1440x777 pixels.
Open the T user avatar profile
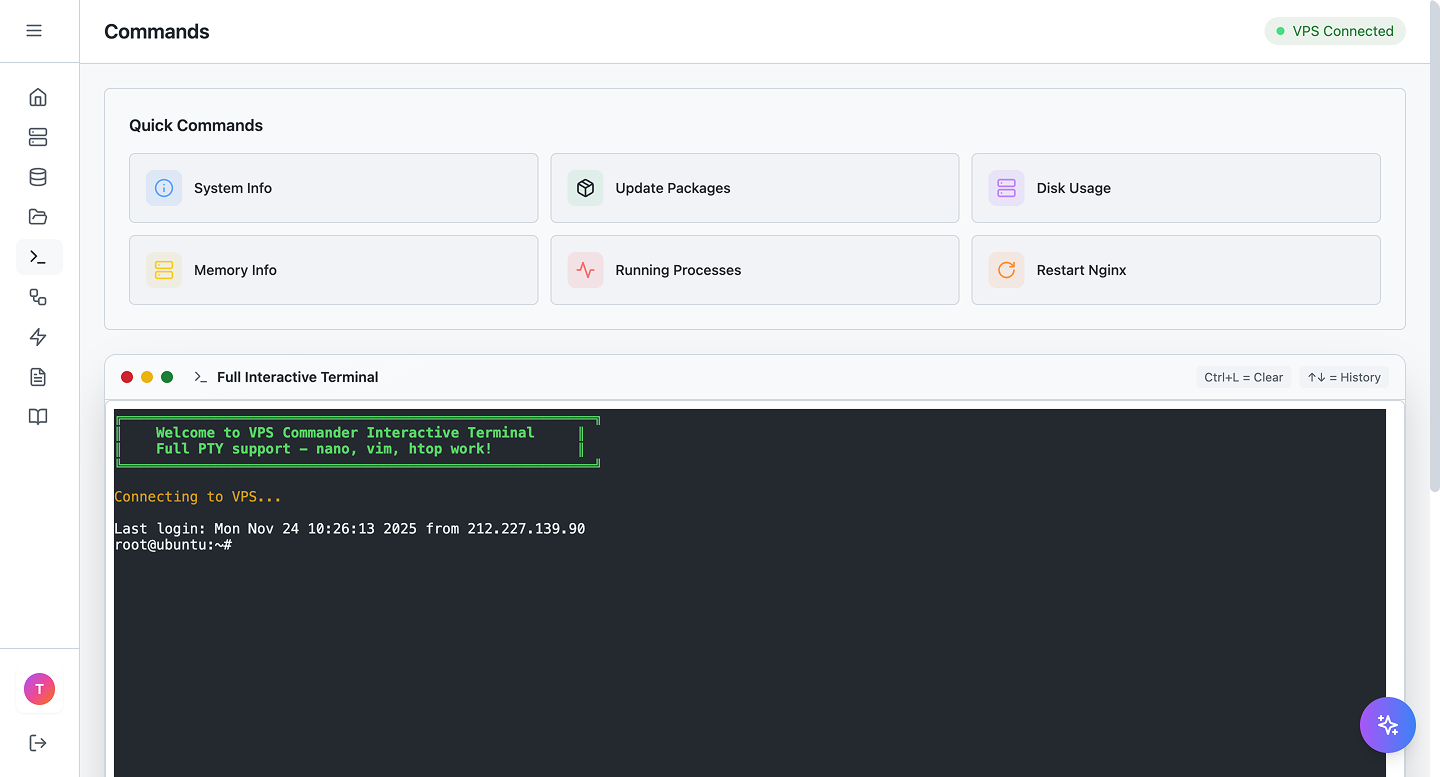pyautogui.click(x=39, y=689)
